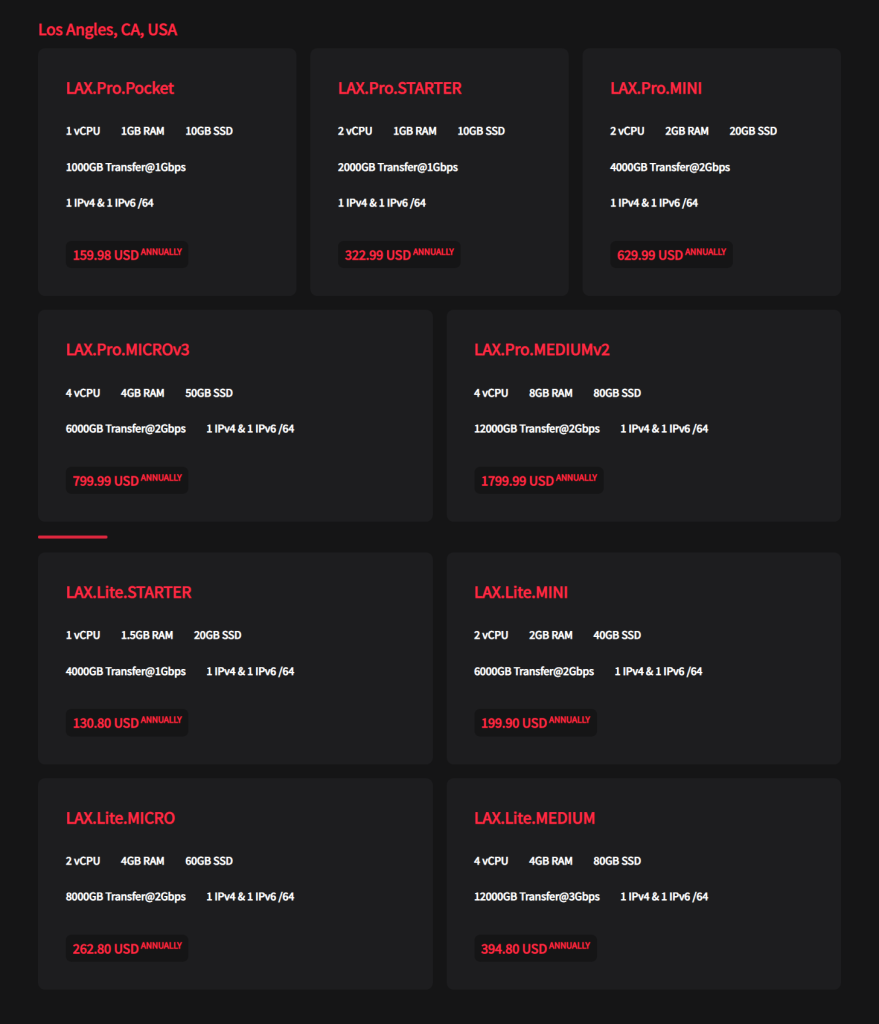Open the LAX.Pro.Pocket plan title
This screenshot has height=1024, width=879.
[120, 88]
